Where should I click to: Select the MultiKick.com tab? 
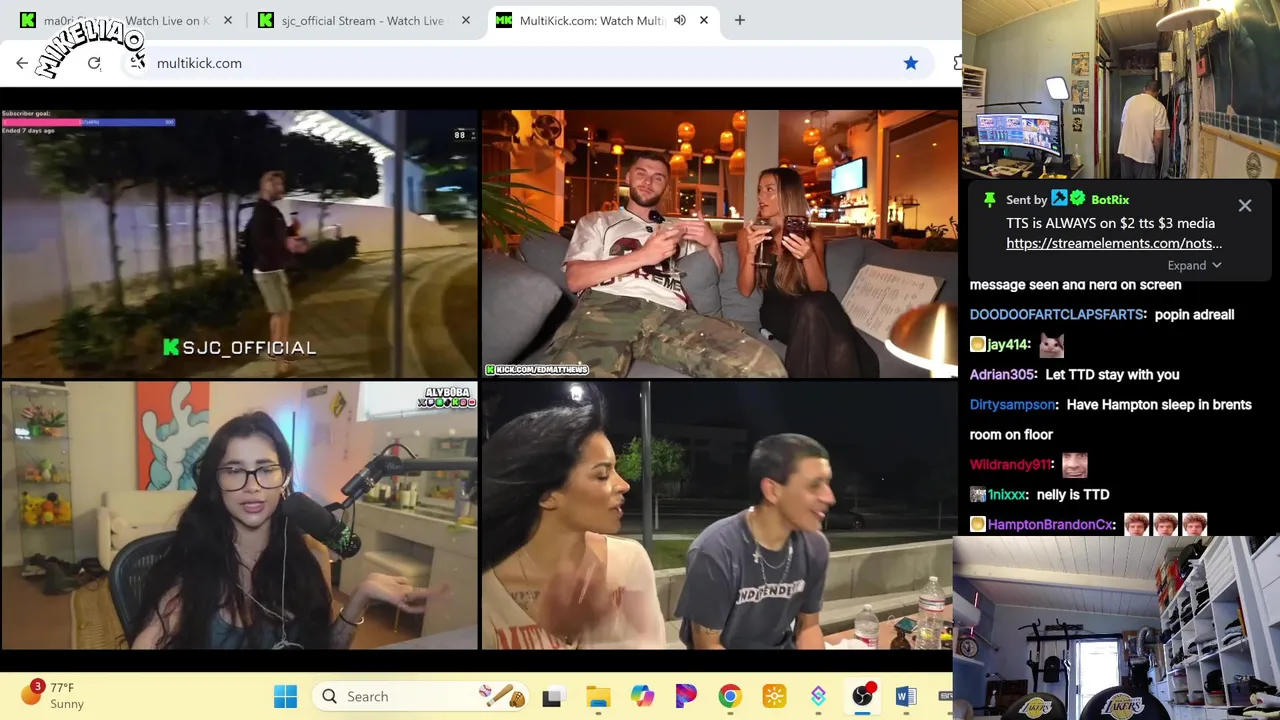[604, 20]
